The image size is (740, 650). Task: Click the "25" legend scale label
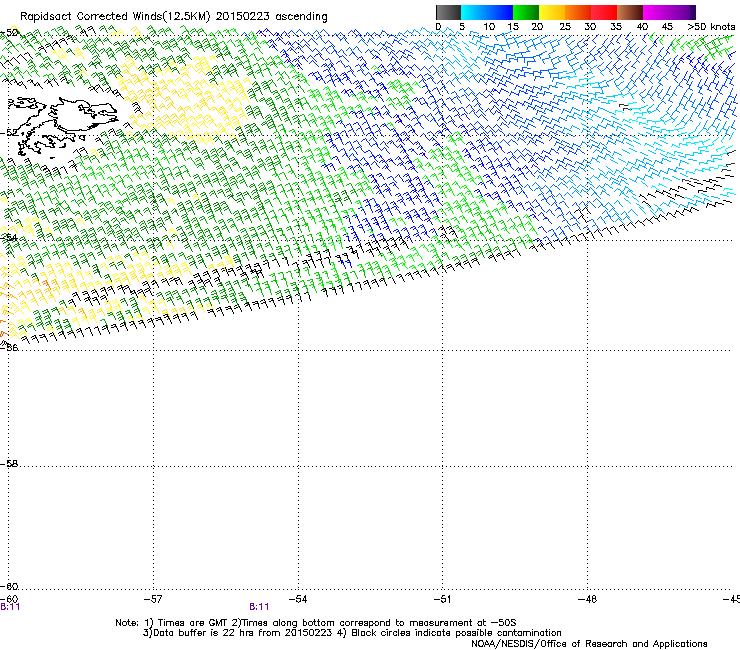click(x=564, y=27)
